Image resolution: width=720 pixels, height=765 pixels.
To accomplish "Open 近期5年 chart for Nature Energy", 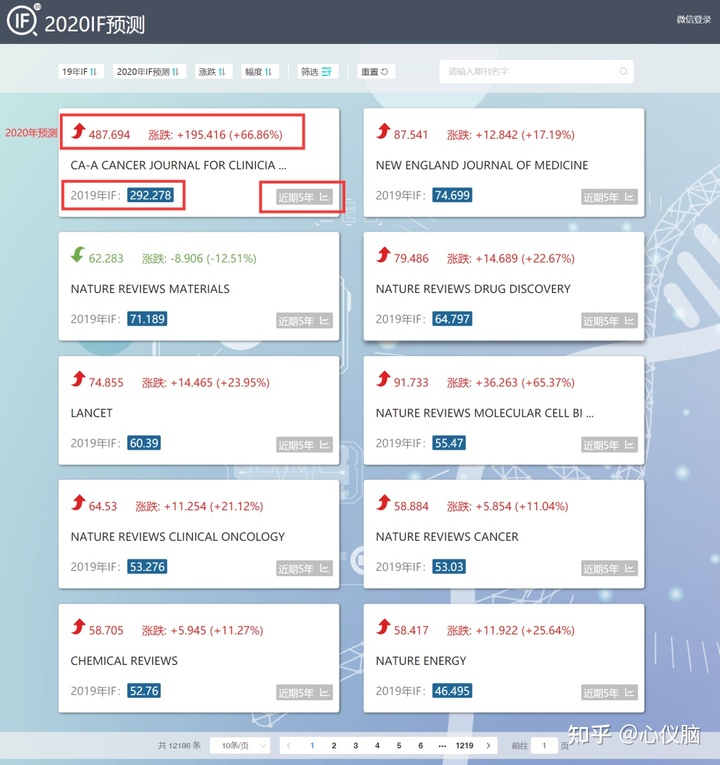I will pos(609,693).
